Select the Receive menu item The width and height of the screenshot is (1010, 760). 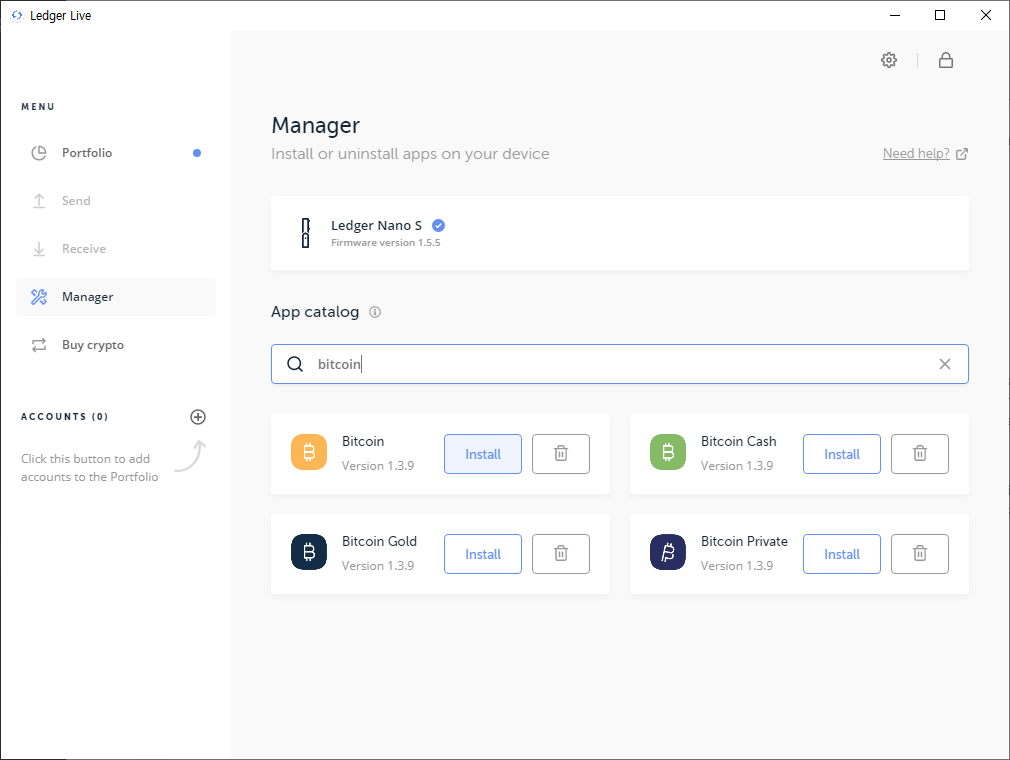coord(116,249)
